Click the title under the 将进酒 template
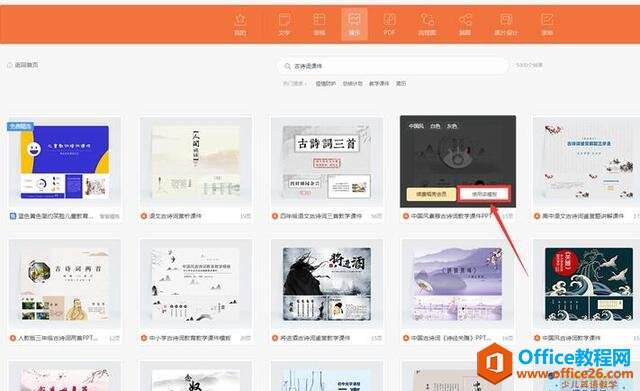 click(x=315, y=338)
